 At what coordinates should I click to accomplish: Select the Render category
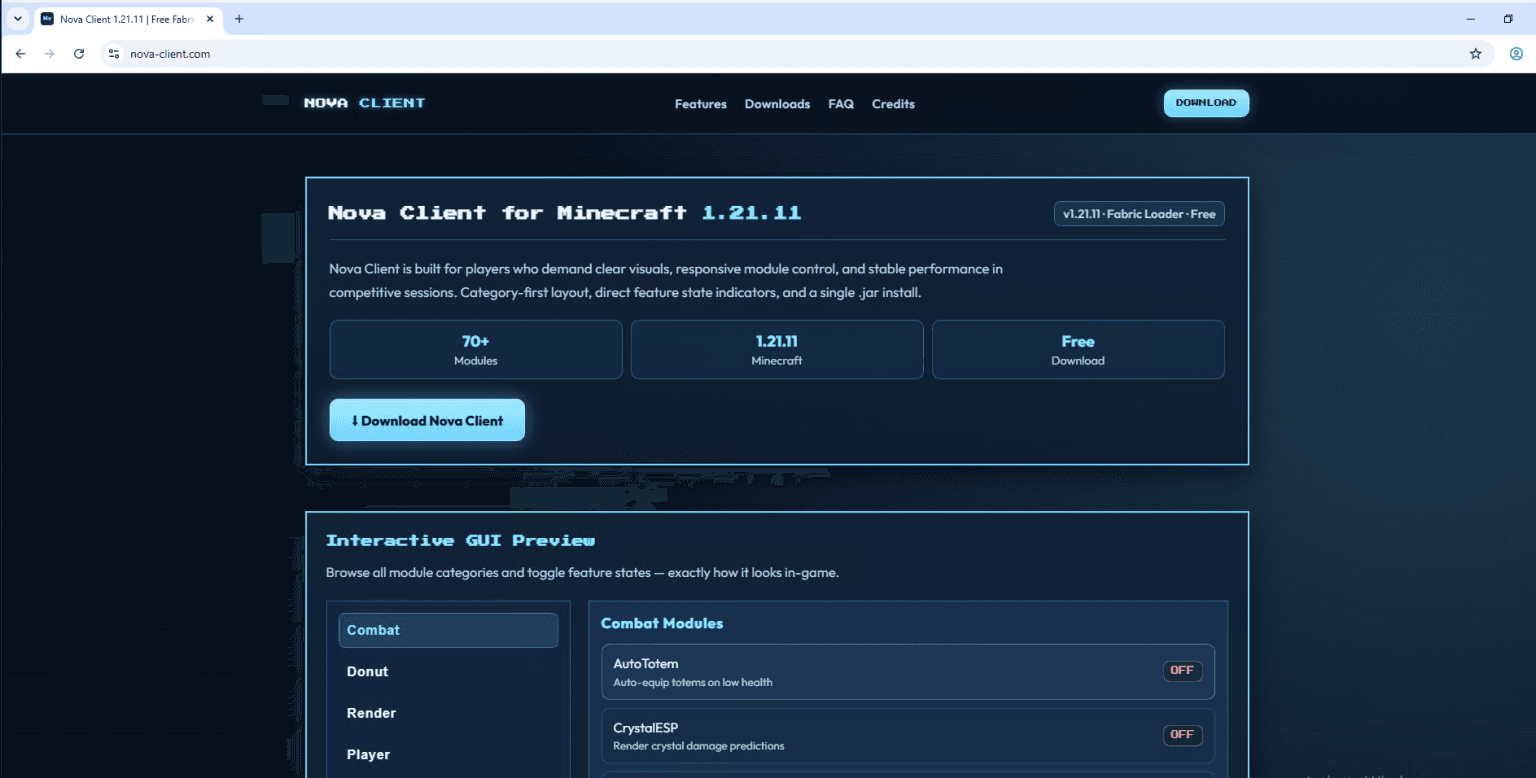click(448, 713)
